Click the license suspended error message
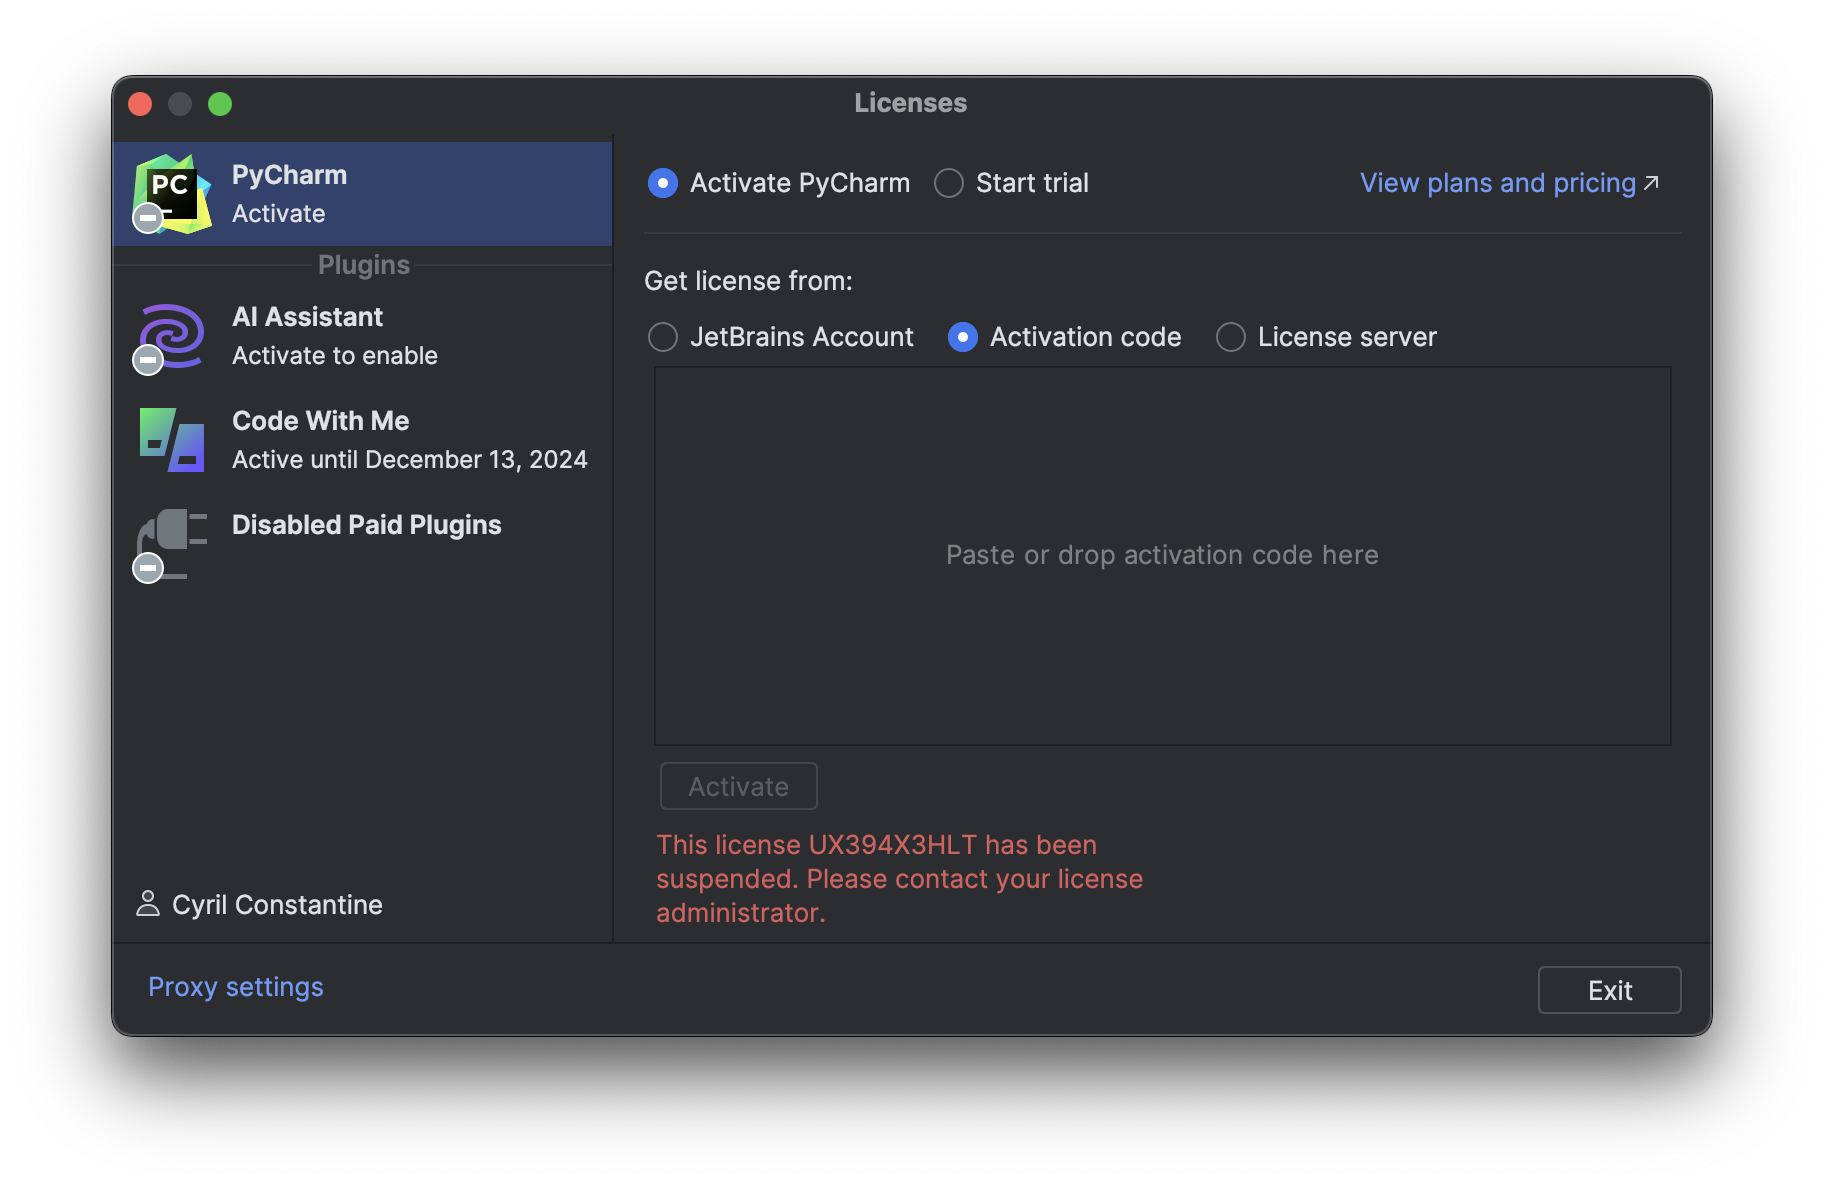This screenshot has height=1184, width=1824. tap(900, 879)
